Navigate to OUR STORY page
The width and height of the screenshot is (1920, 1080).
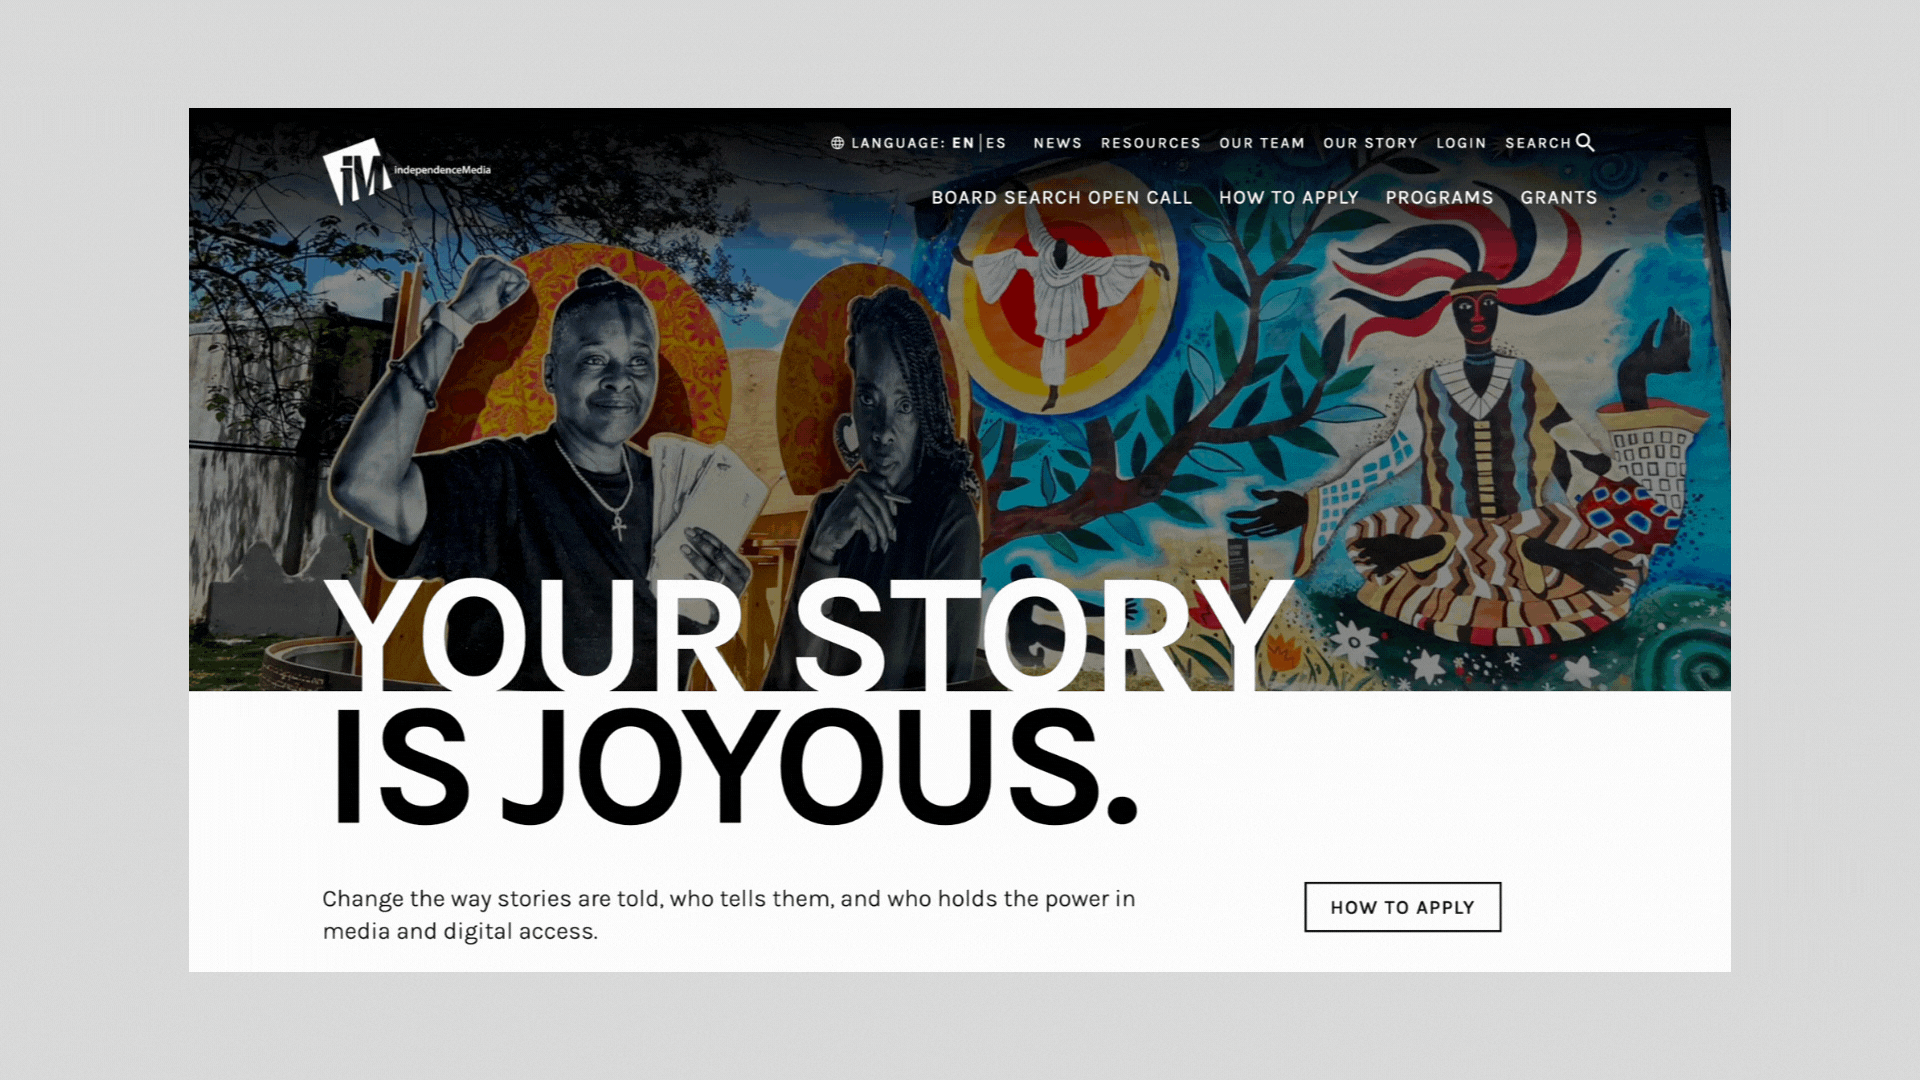tap(1370, 142)
